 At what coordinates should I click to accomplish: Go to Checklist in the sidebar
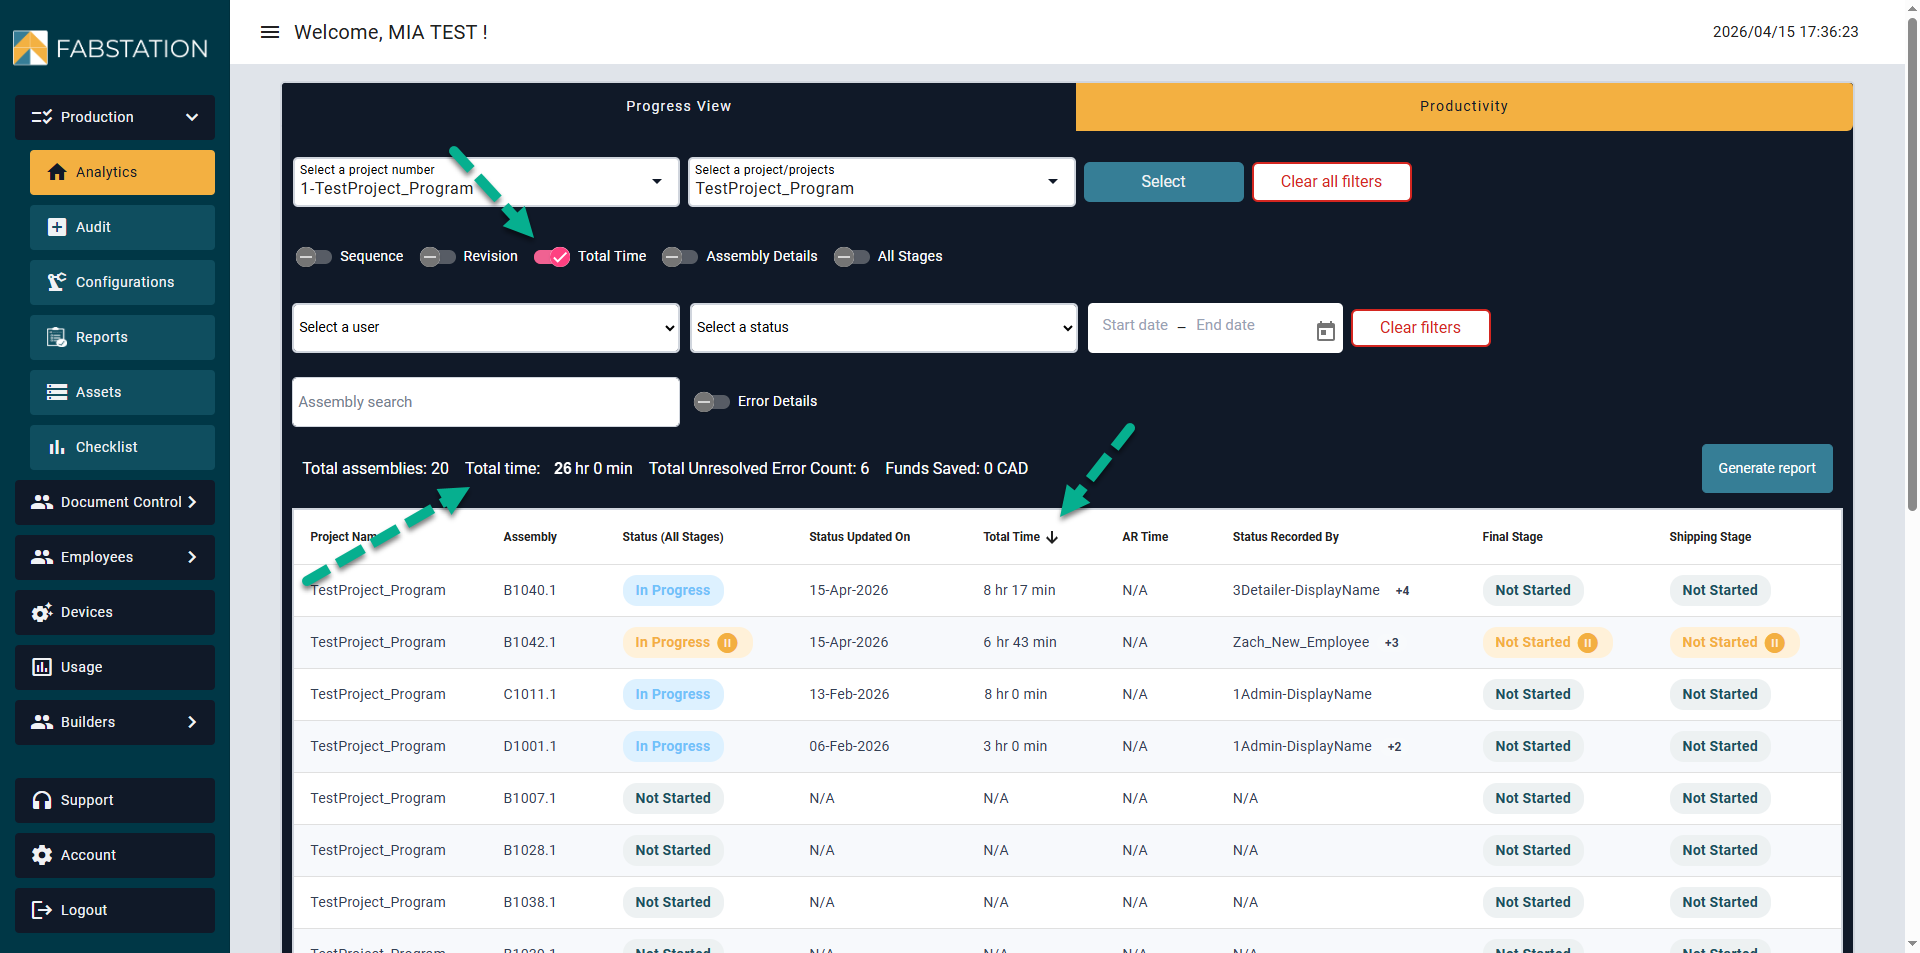tap(122, 447)
